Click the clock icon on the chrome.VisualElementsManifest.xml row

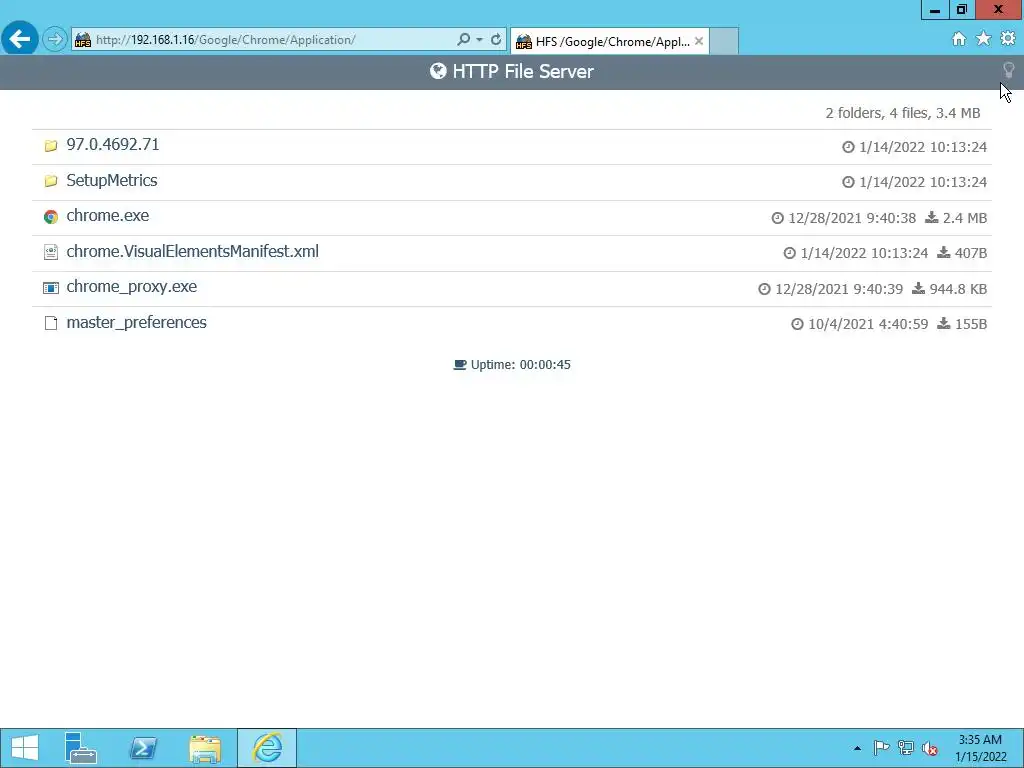790,253
